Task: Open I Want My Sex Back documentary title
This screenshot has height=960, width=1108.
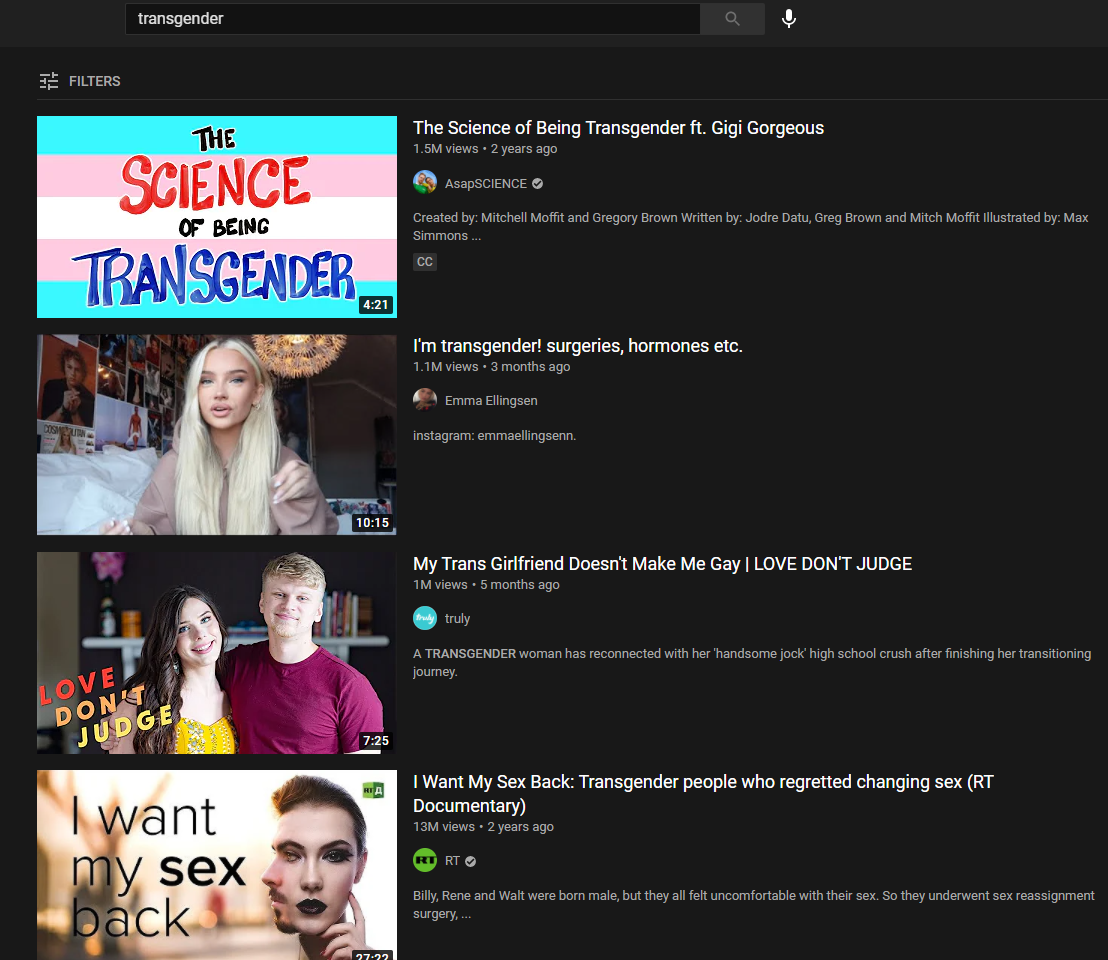Action: pos(703,793)
